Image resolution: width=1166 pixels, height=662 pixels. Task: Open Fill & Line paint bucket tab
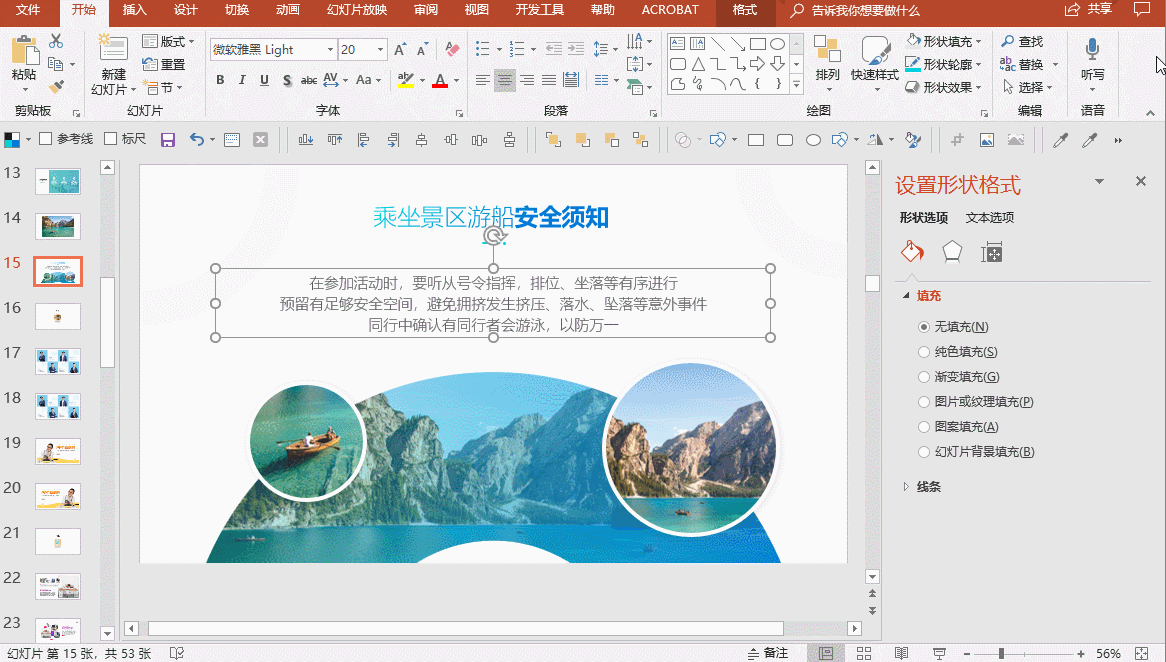(x=912, y=252)
